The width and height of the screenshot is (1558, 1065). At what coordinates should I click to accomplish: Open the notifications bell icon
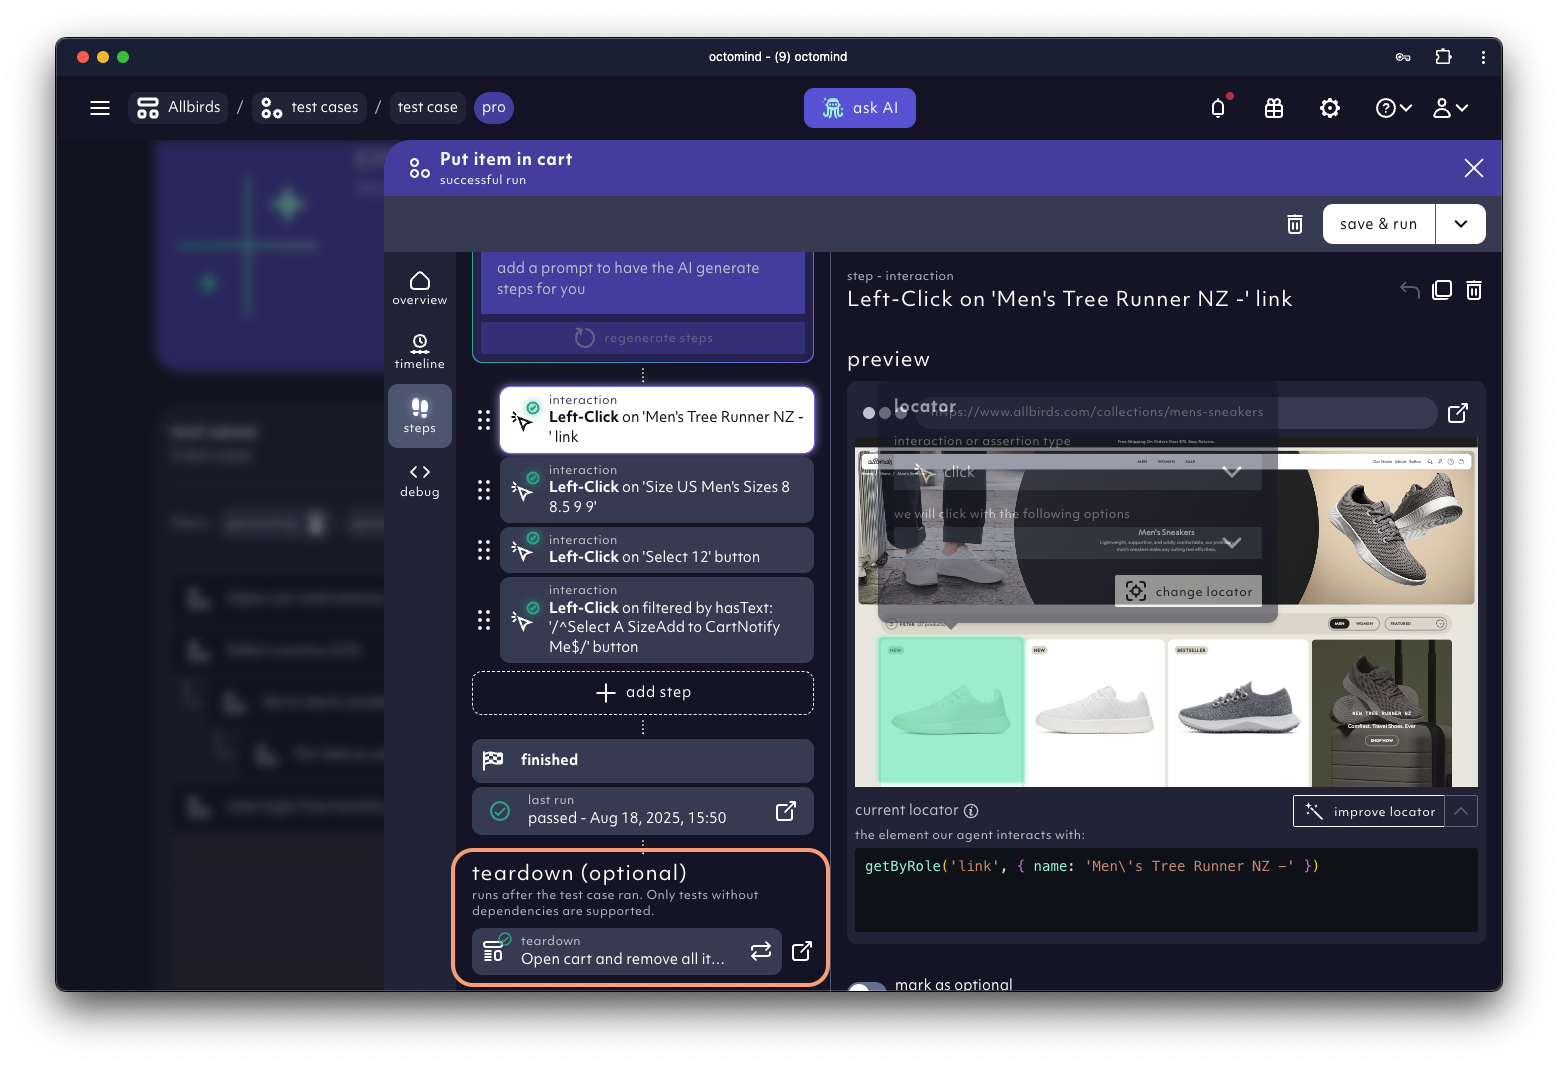(1218, 108)
